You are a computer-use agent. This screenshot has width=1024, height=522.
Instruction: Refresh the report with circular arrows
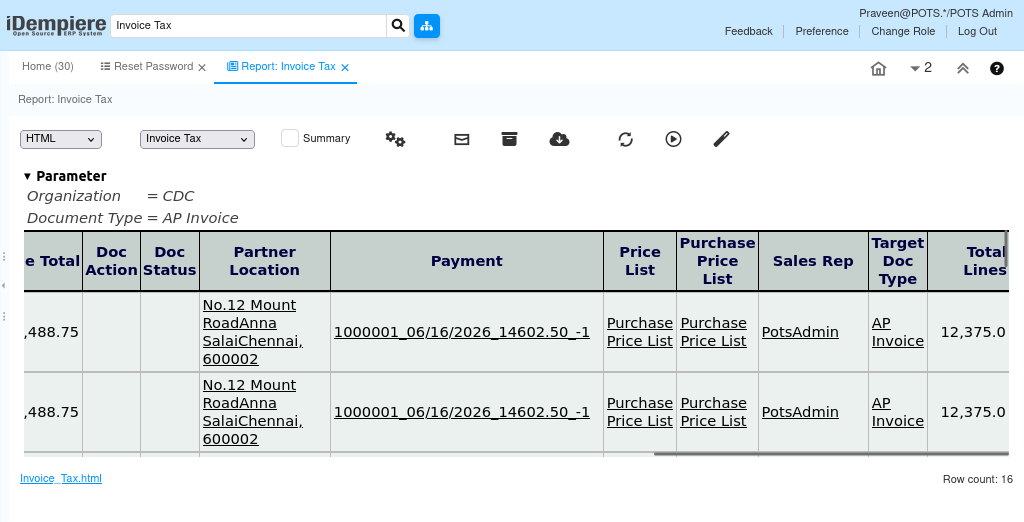pos(626,139)
